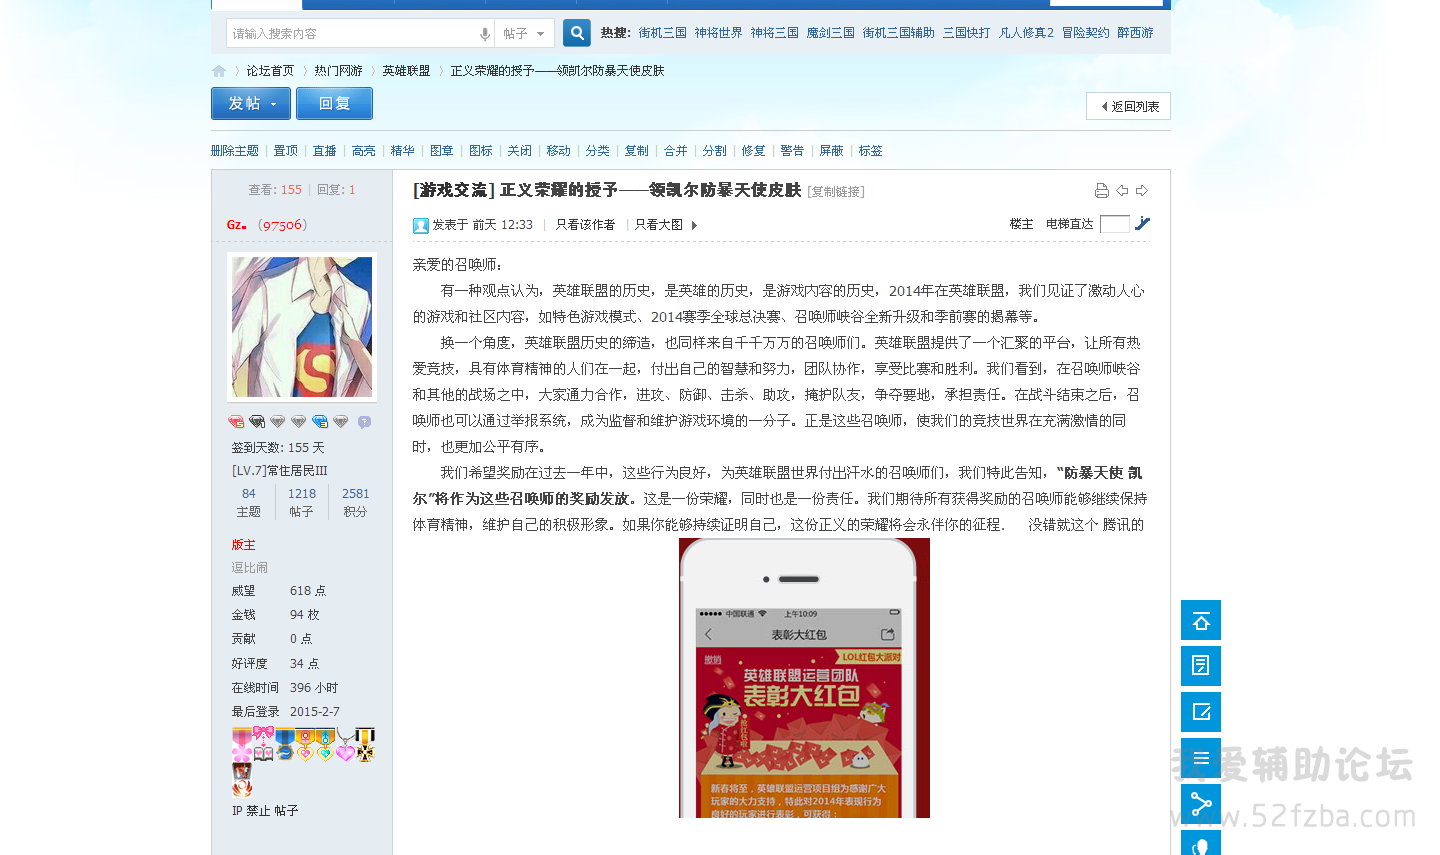The height and width of the screenshot is (855, 1440).
Task: Click 关闭 moderation option
Action: (x=520, y=151)
